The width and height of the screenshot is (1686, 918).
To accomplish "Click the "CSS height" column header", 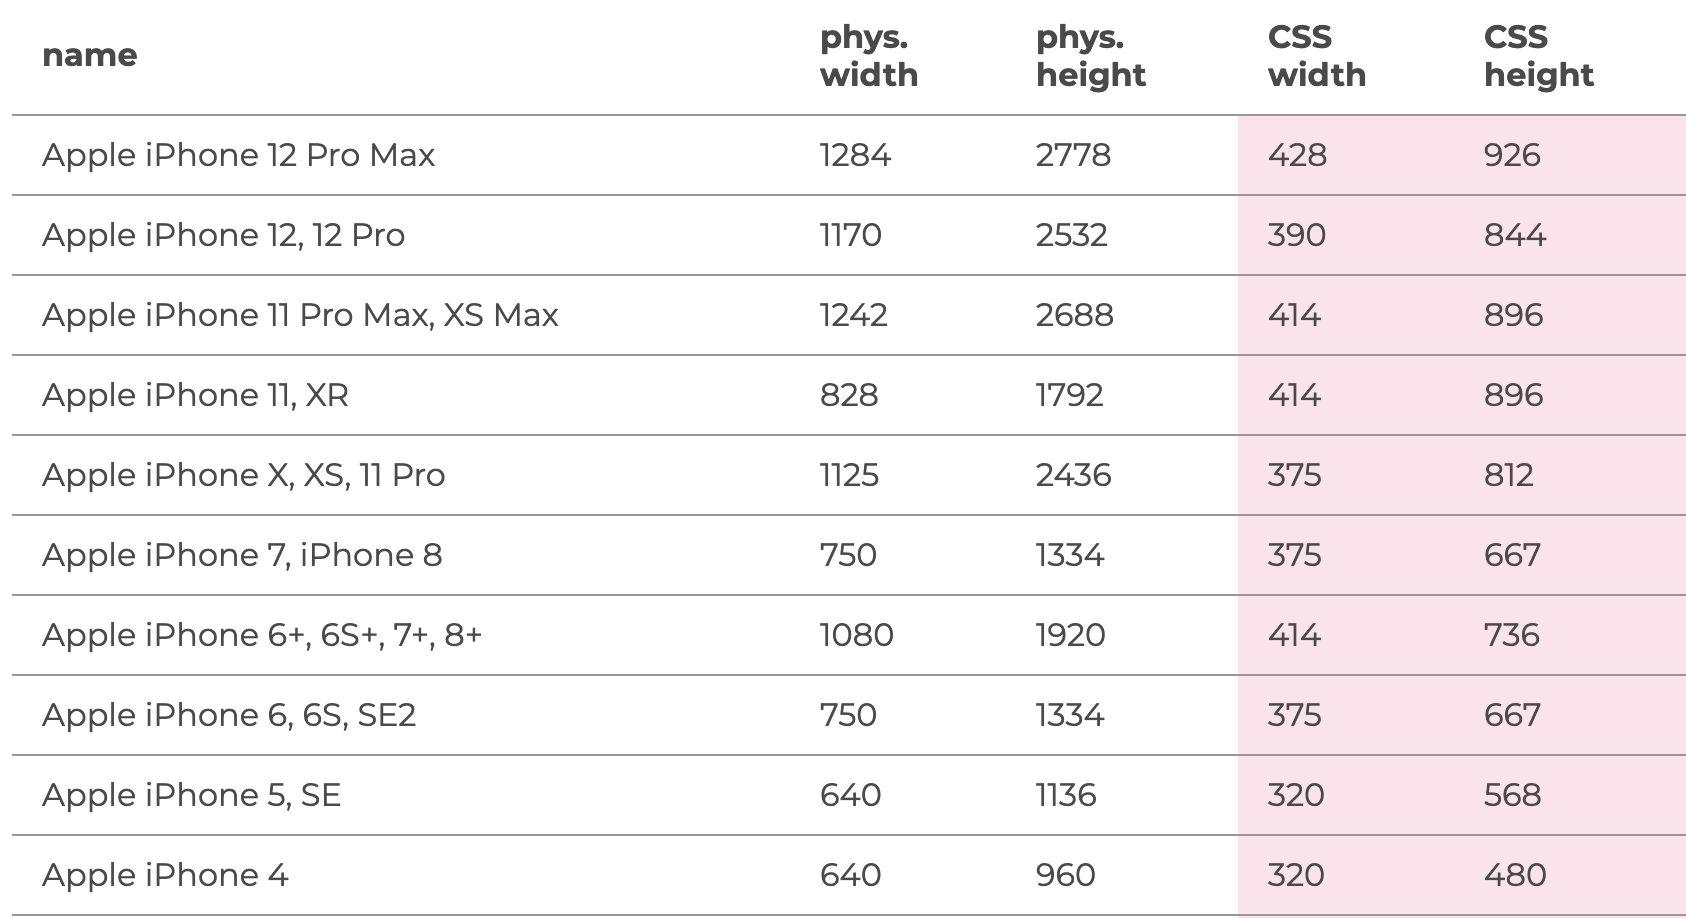I will [1538, 56].
